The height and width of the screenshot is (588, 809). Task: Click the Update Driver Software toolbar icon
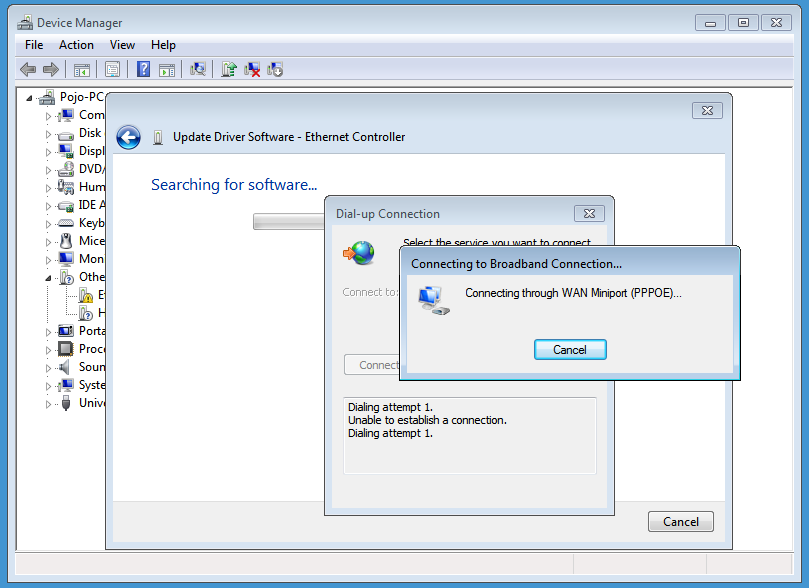[x=229, y=69]
